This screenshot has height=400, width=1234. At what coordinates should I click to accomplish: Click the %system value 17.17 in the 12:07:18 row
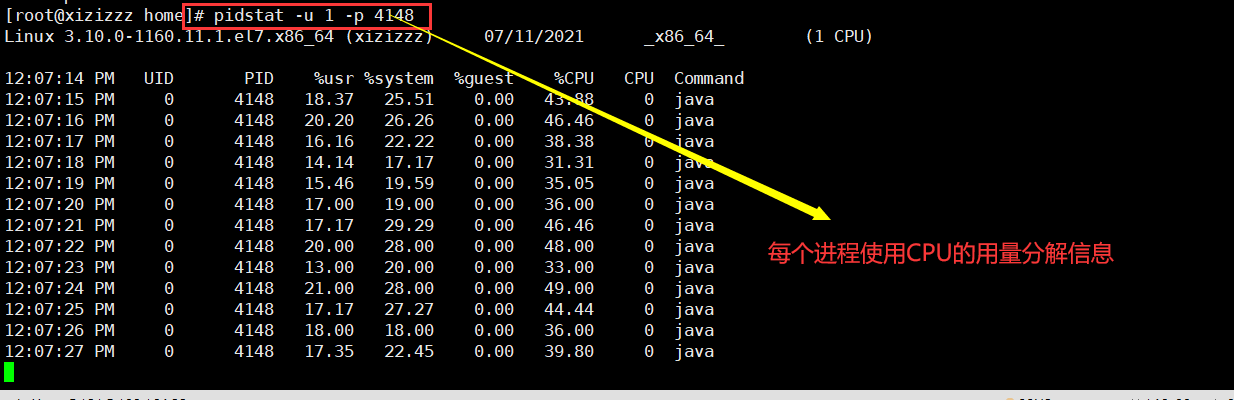[409, 162]
